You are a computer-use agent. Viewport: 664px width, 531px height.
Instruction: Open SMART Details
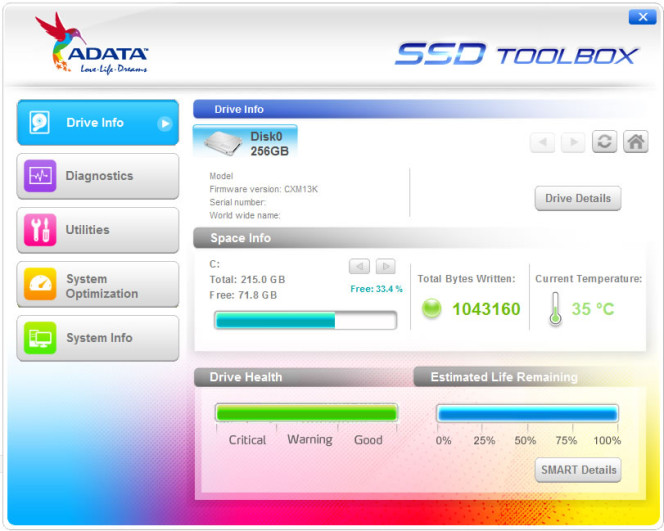click(578, 470)
